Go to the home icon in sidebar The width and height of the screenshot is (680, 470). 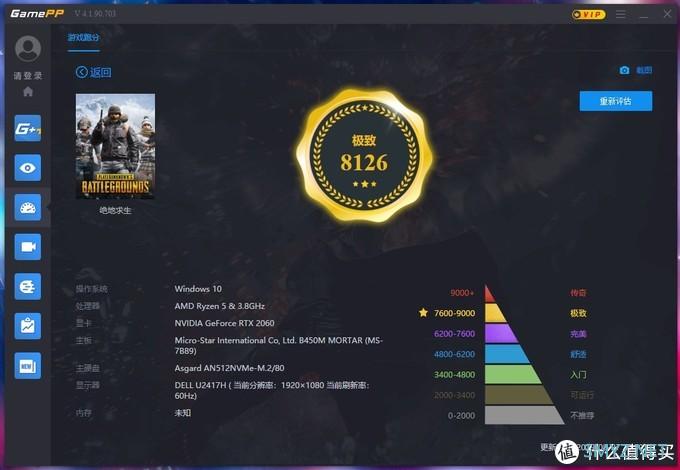pos(28,91)
